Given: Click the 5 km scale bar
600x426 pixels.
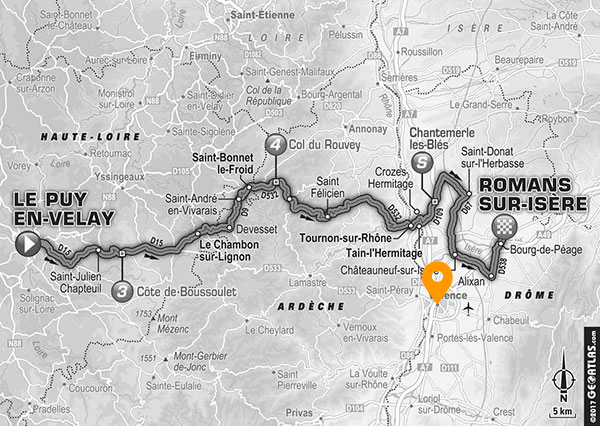Looking at the screenshot, I should [x=564, y=413].
